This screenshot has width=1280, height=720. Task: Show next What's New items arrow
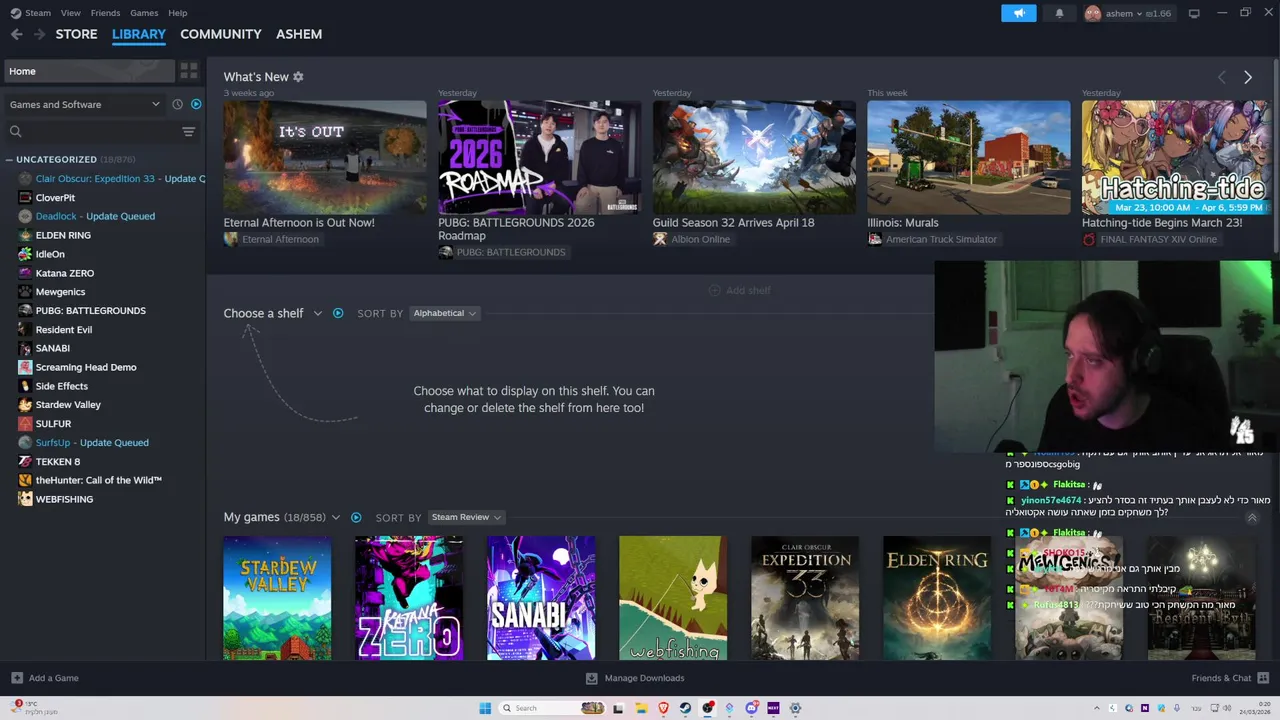pyautogui.click(x=1248, y=77)
